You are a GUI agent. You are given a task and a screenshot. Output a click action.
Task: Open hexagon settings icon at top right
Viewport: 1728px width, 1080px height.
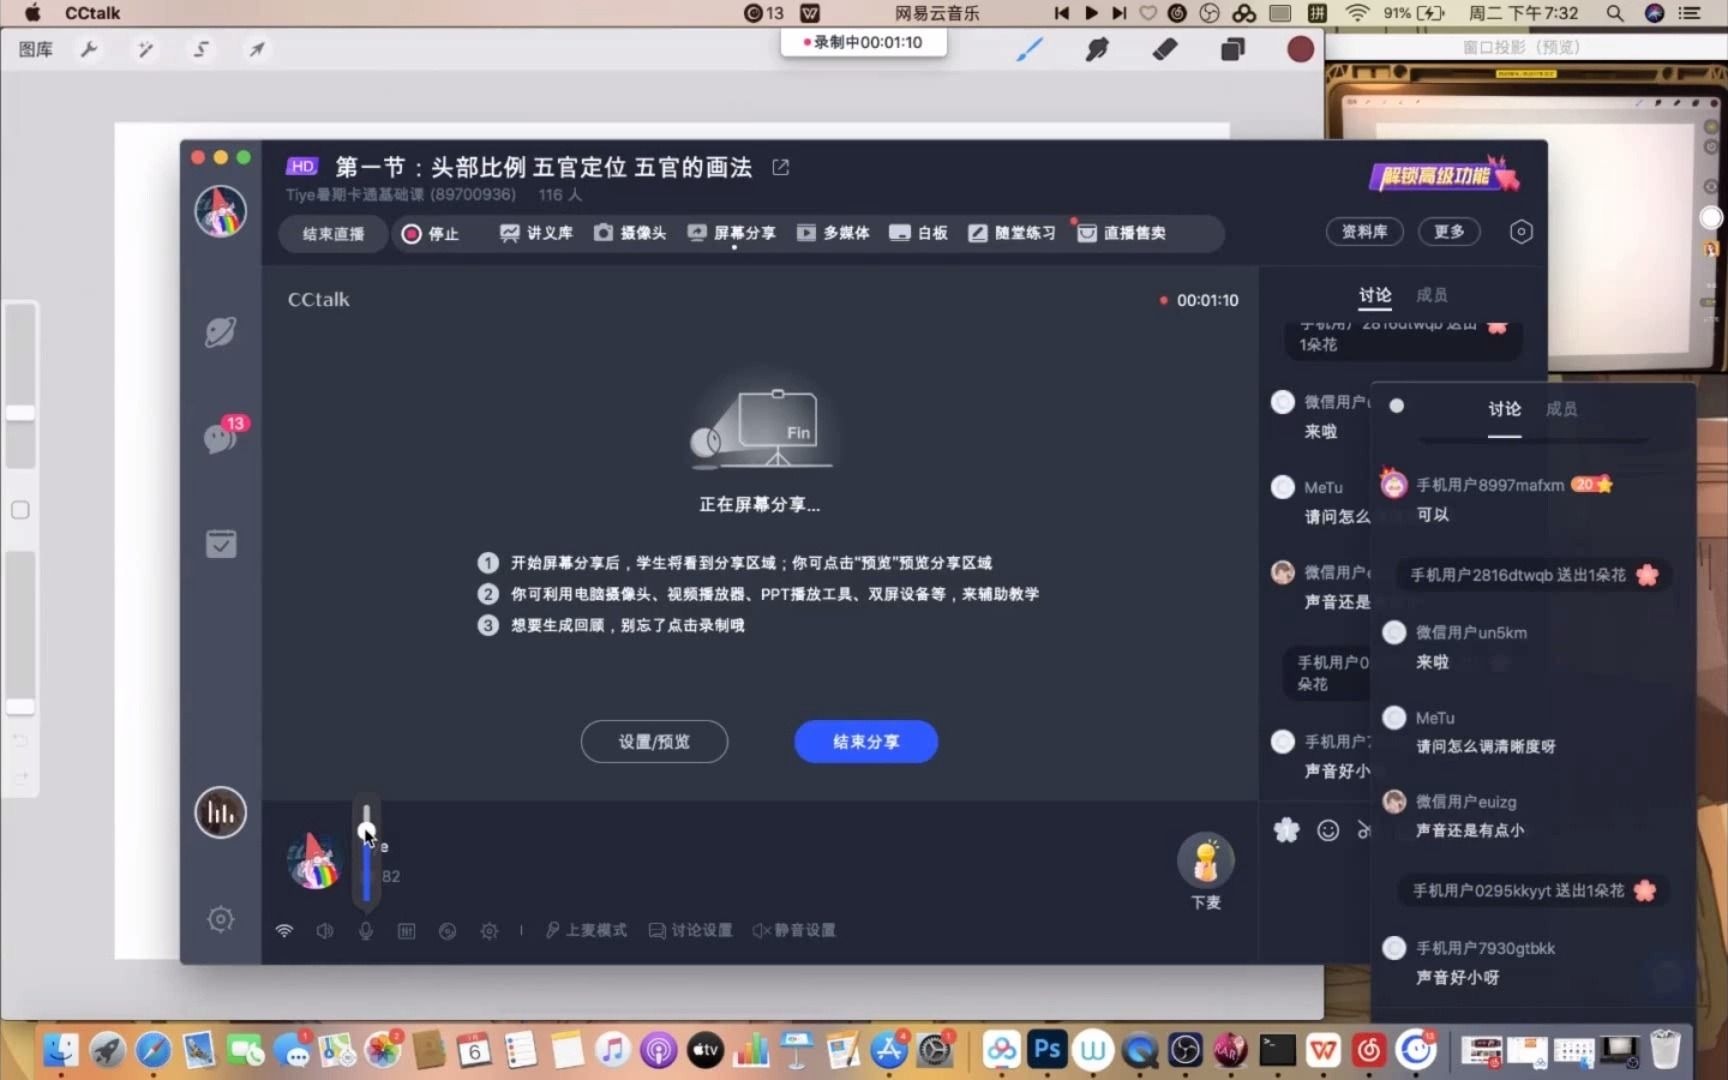point(1521,232)
